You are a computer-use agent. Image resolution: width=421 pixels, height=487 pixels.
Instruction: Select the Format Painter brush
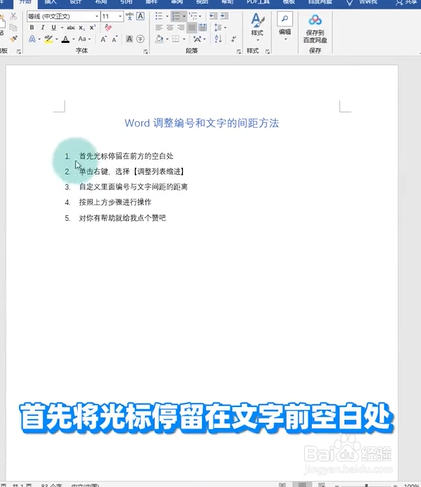click(x=13, y=39)
